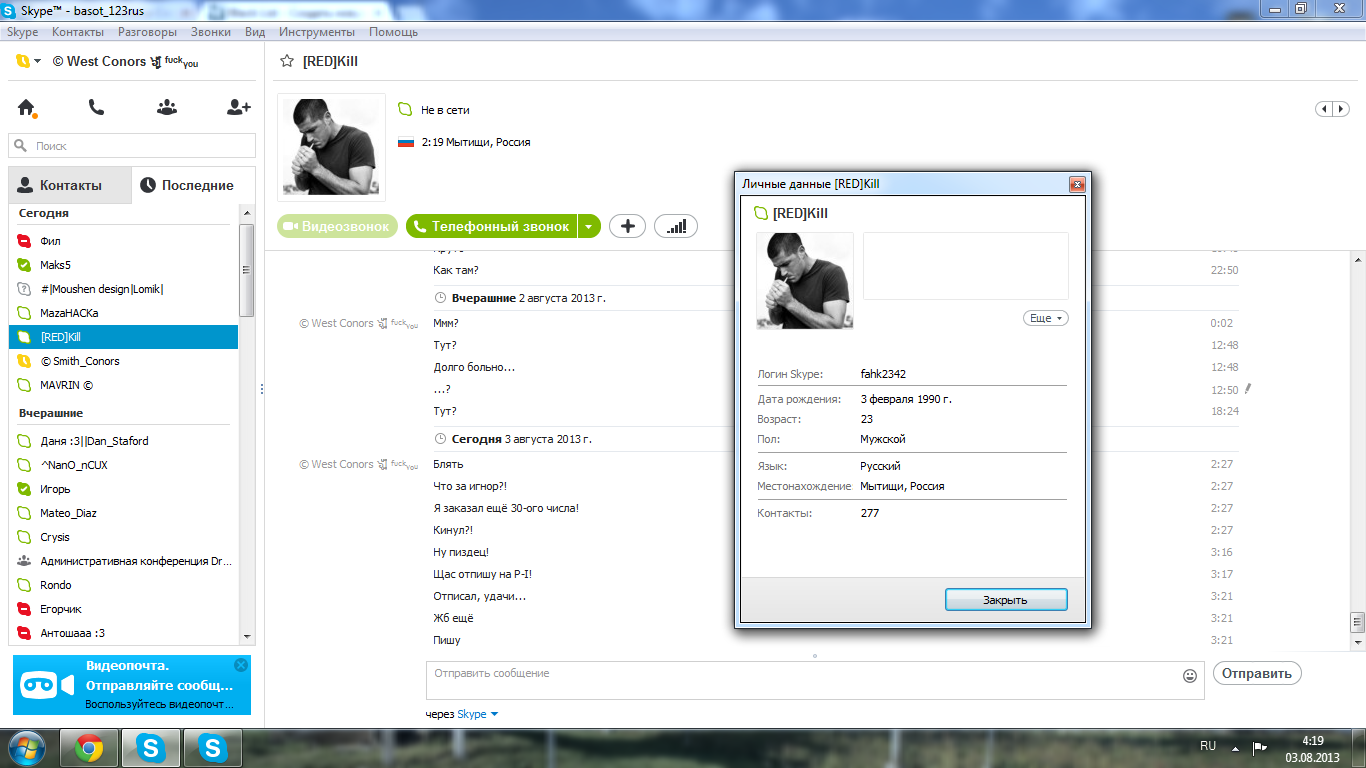Toggle favorite star for [RED]Kill

[x=287, y=61]
